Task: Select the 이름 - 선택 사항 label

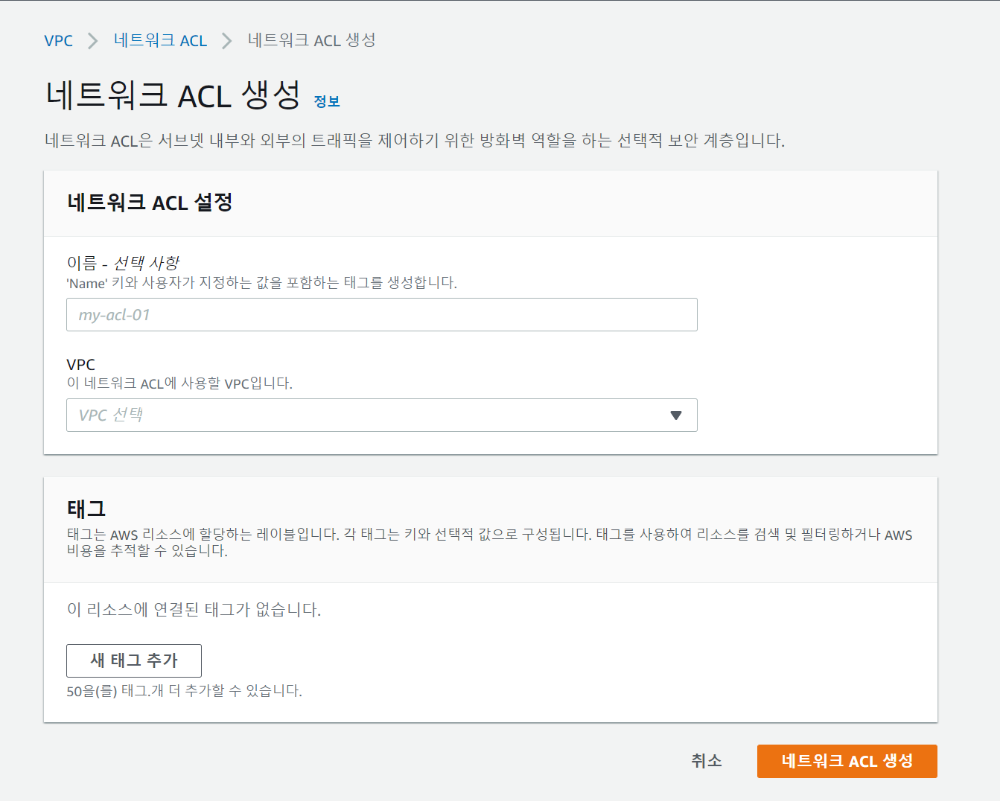Action: [x=123, y=263]
